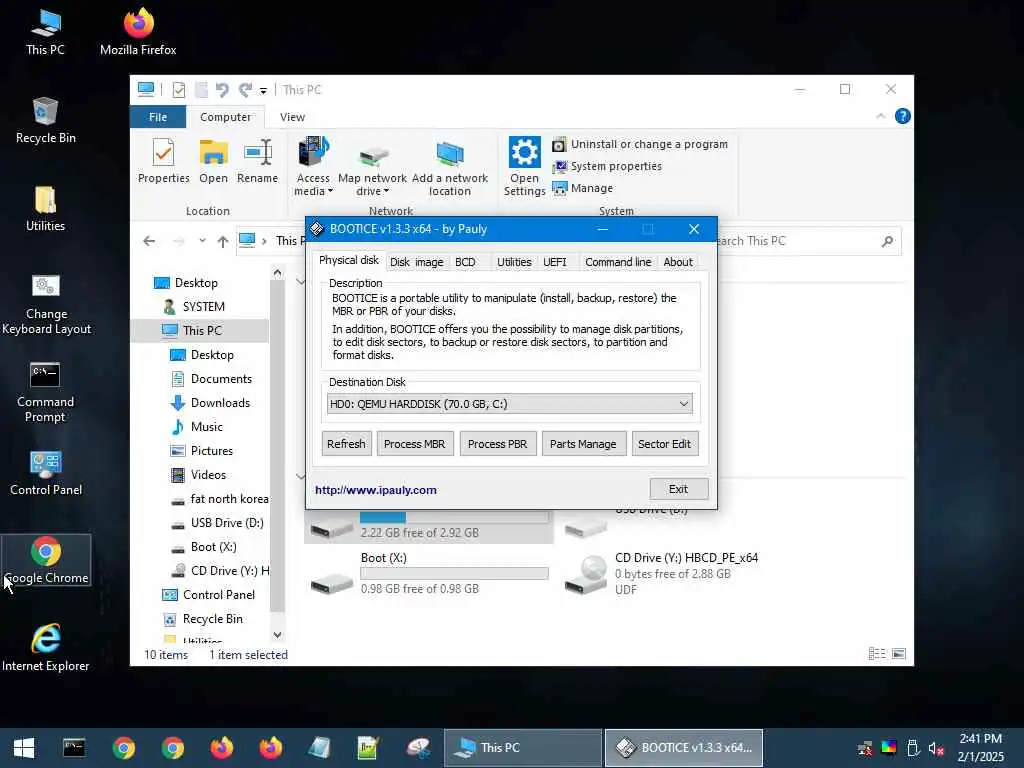
Task: Click the Explorer Back arrow
Action: pyautogui.click(x=149, y=241)
